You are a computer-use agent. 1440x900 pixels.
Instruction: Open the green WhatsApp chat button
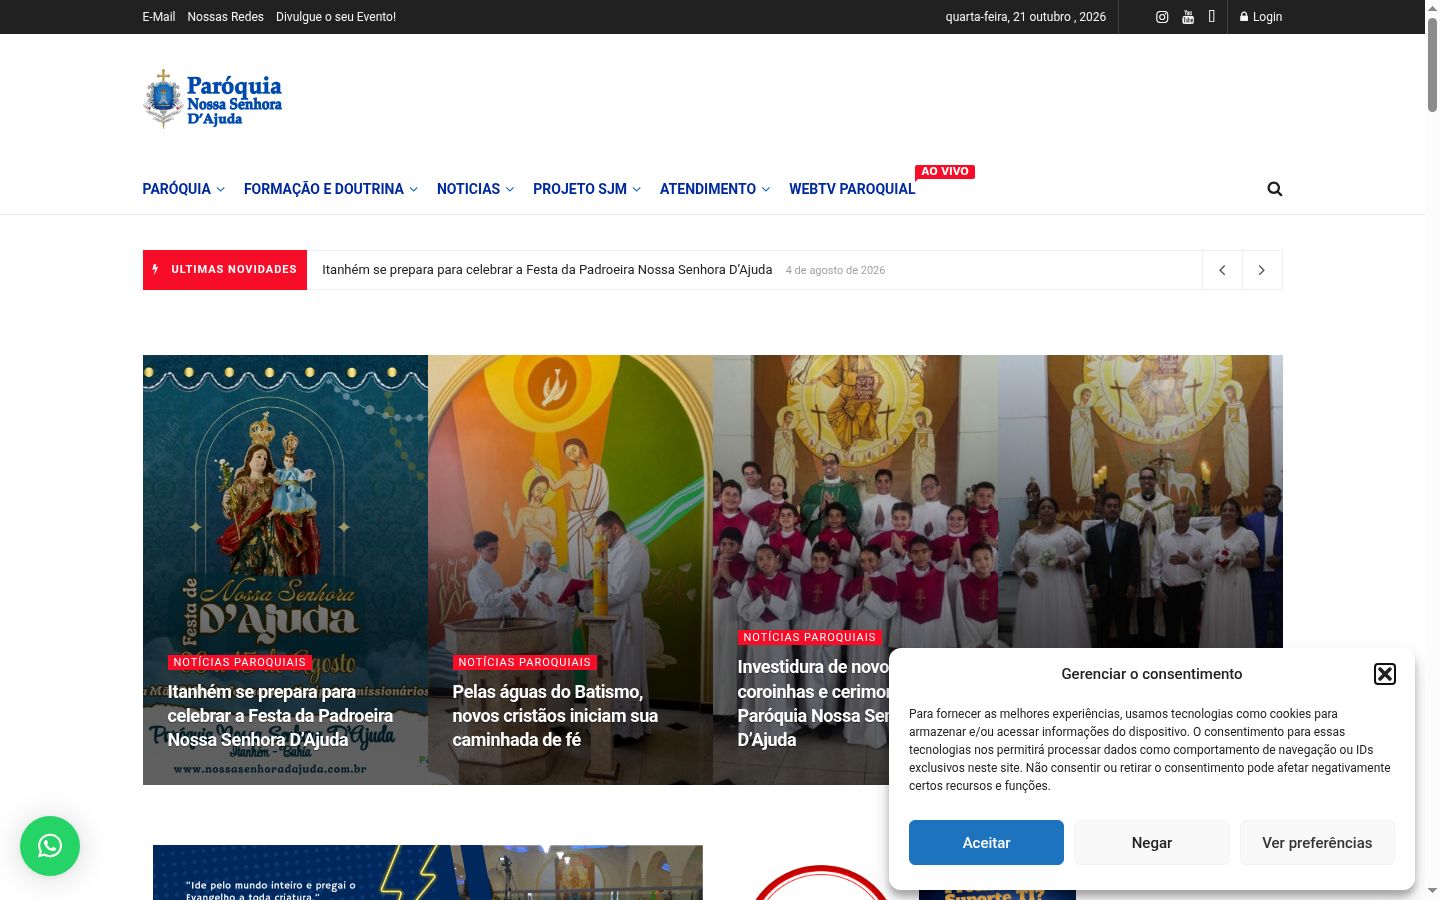50,846
